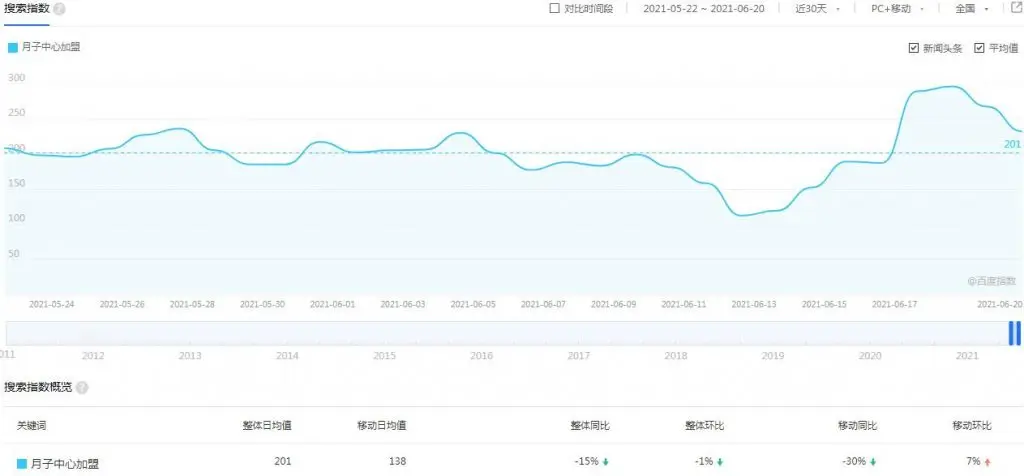Click the 移动环比 column header
The width and height of the screenshot is (1024, 476).
[x=972, y=426]
